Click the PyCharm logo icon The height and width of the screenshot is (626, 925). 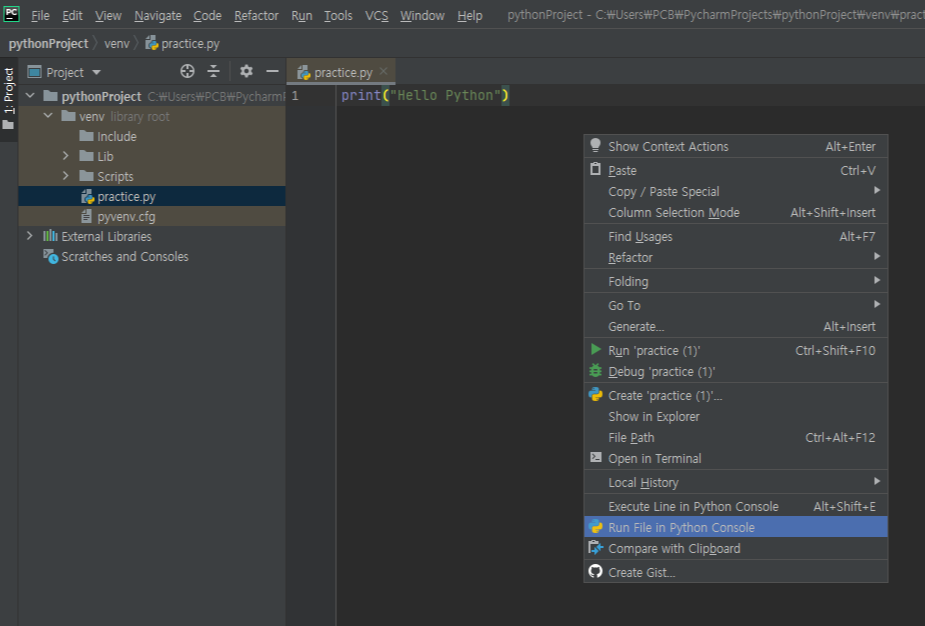pyautogui.click(x=11, y=14)
